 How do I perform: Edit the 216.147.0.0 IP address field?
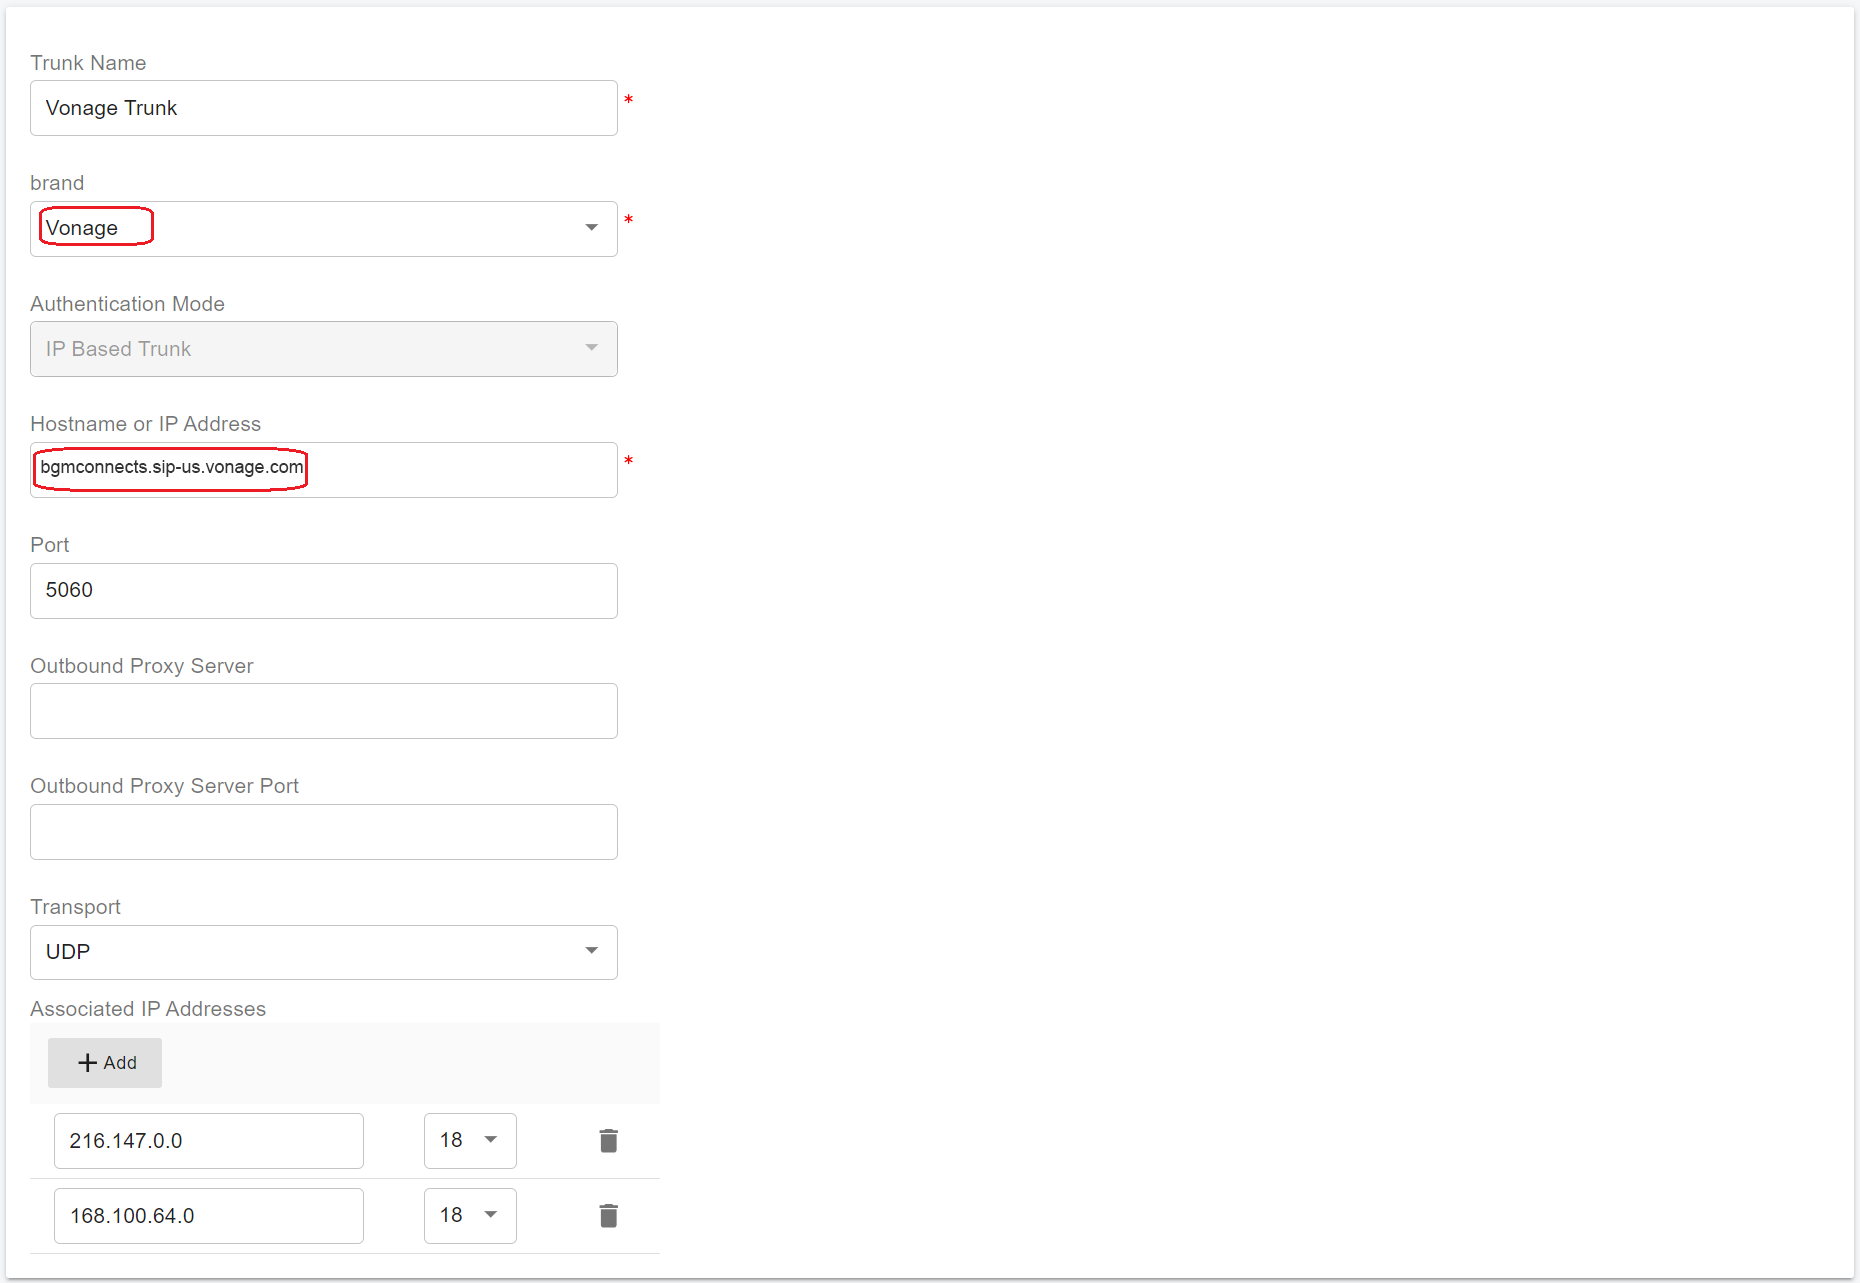(208, 1141)
